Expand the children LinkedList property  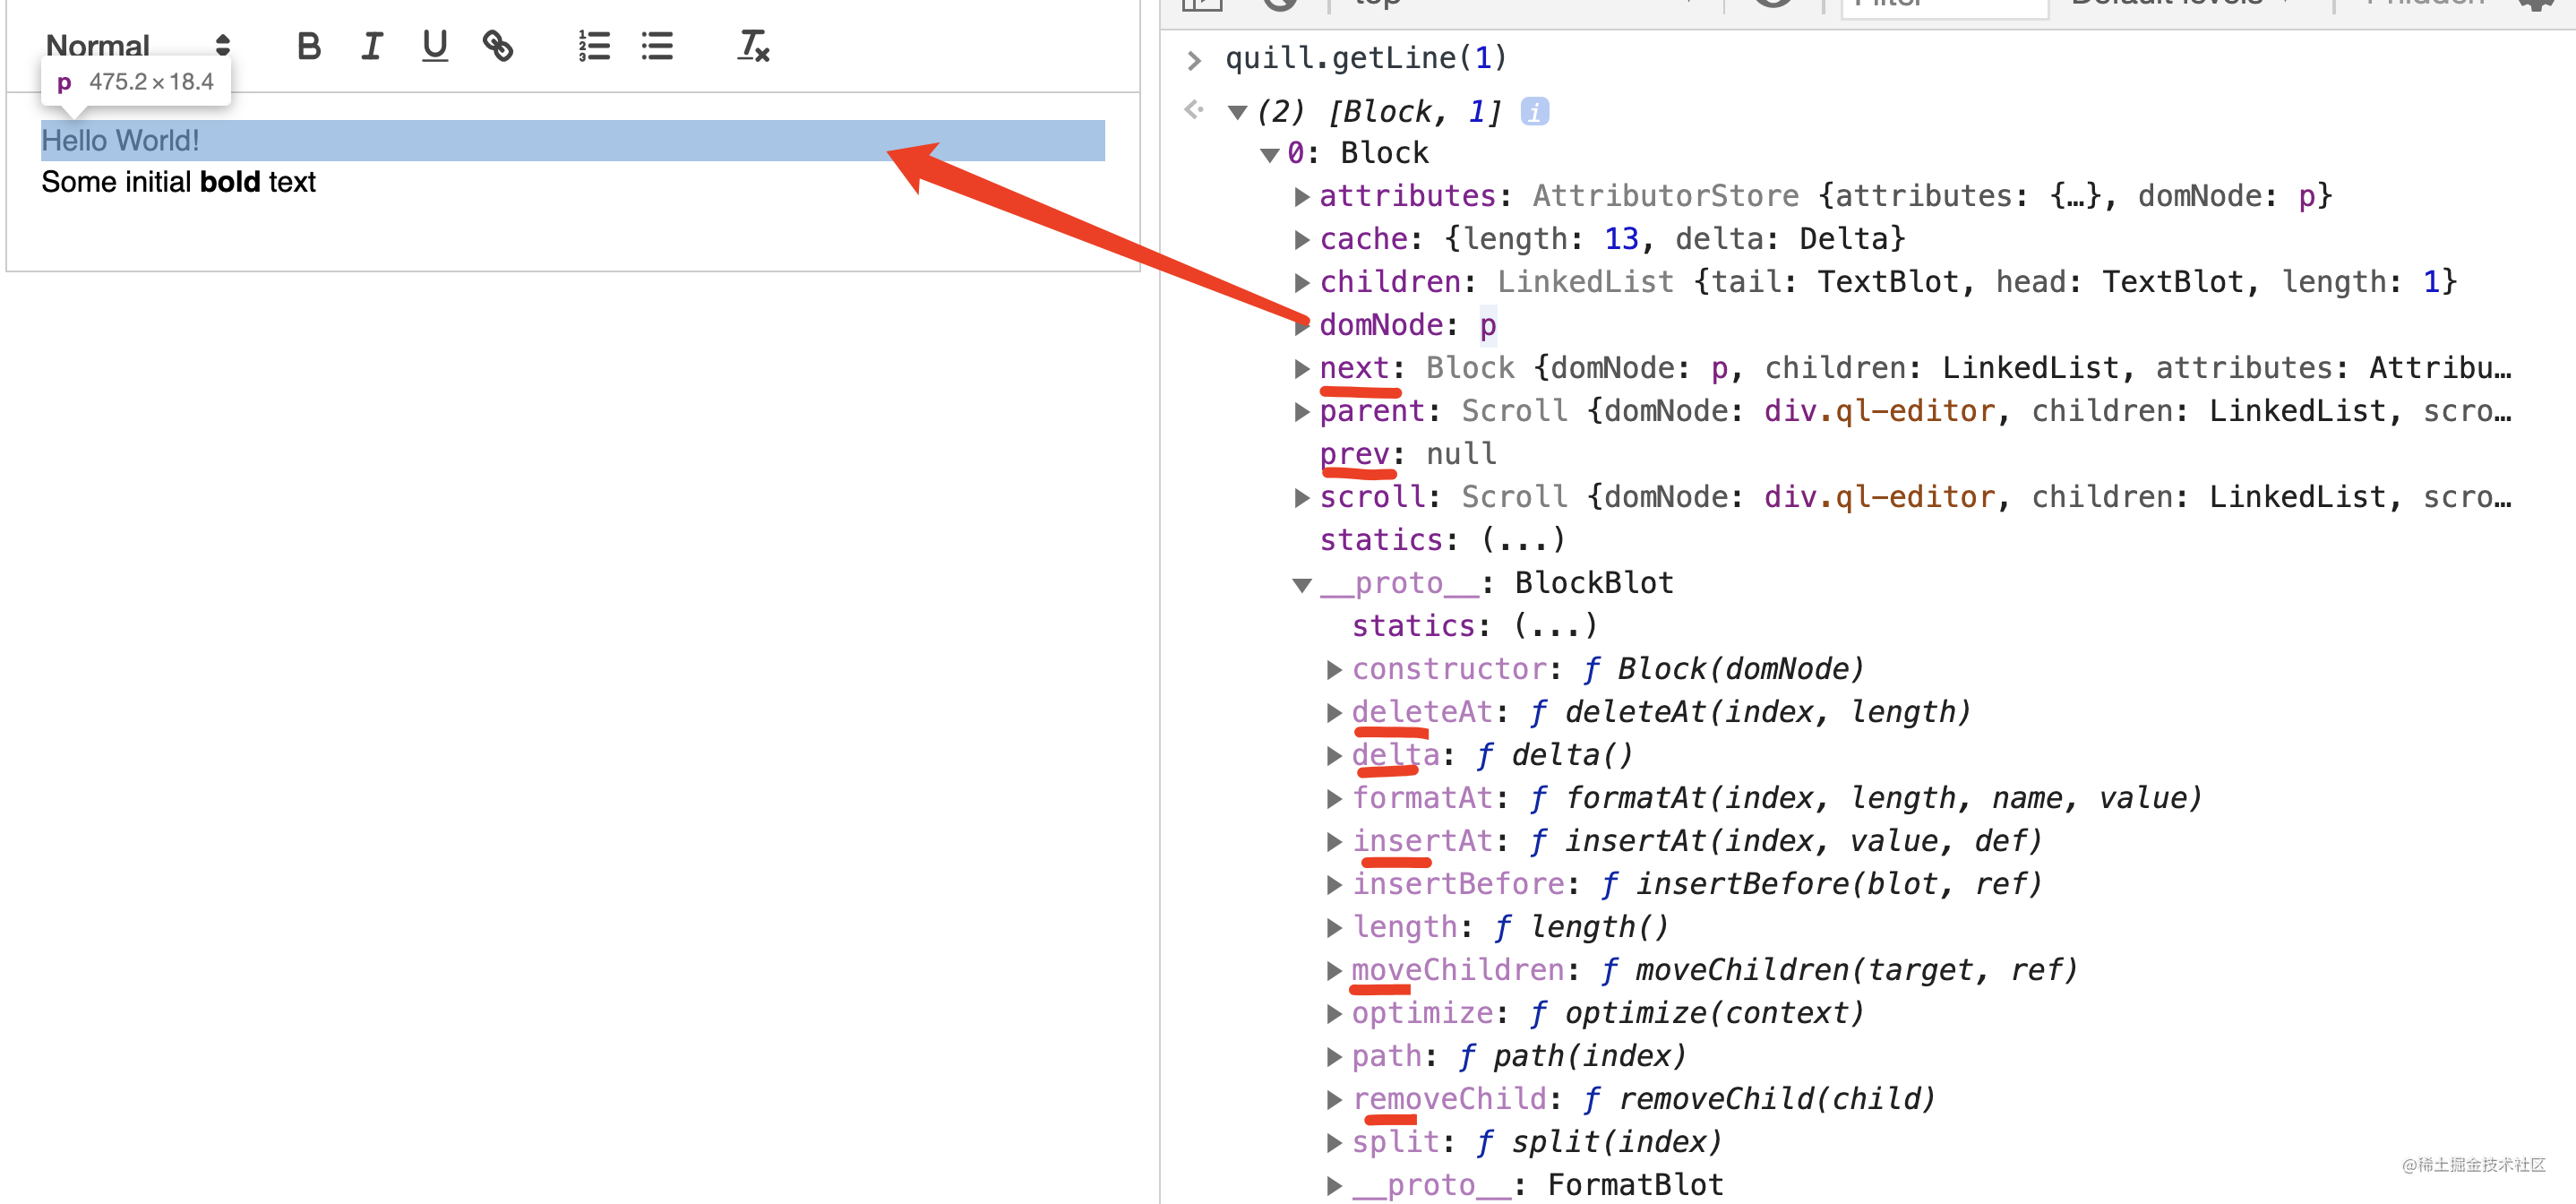click(x=1301, y=281)
